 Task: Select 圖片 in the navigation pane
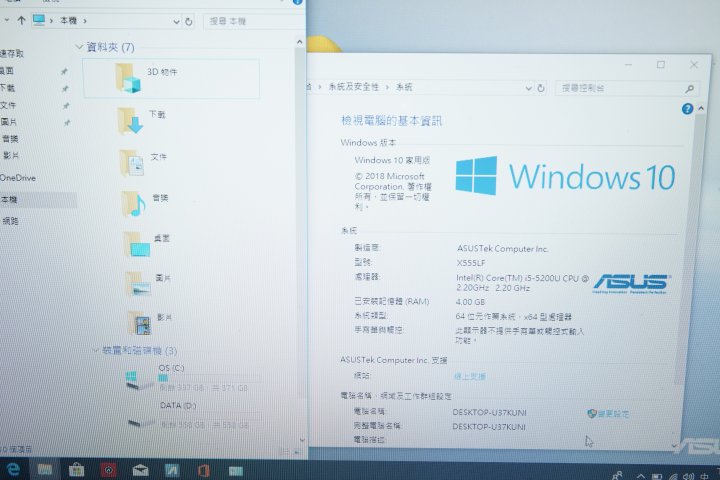pos(9,122)
